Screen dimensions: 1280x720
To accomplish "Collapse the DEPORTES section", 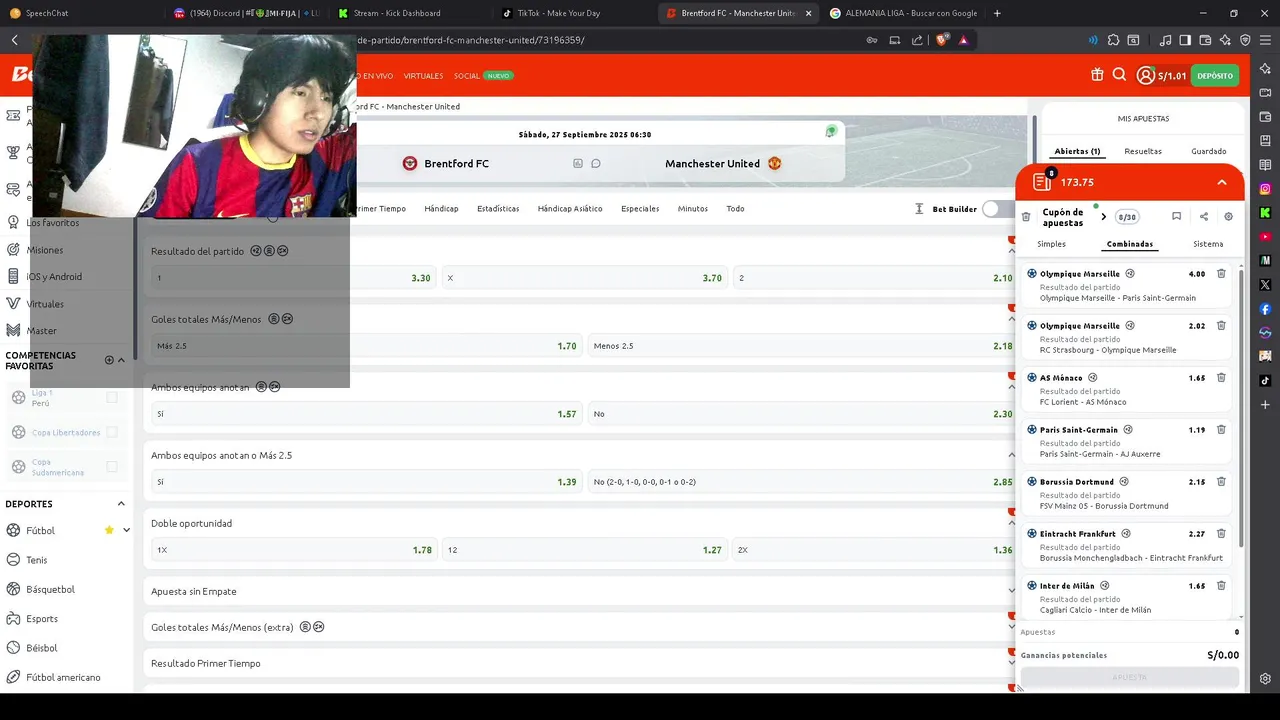I will [121, 504].
